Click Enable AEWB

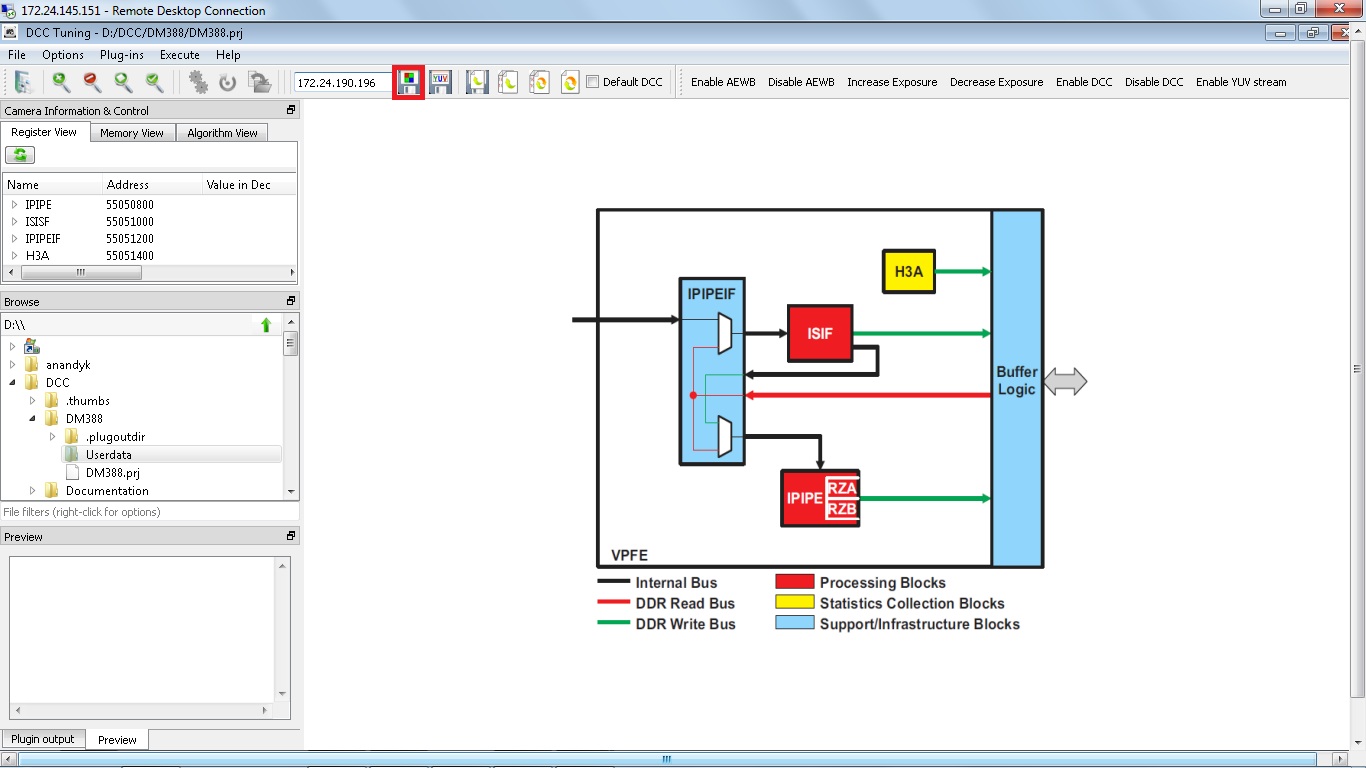pyautogui.click(x=723, y=82)
